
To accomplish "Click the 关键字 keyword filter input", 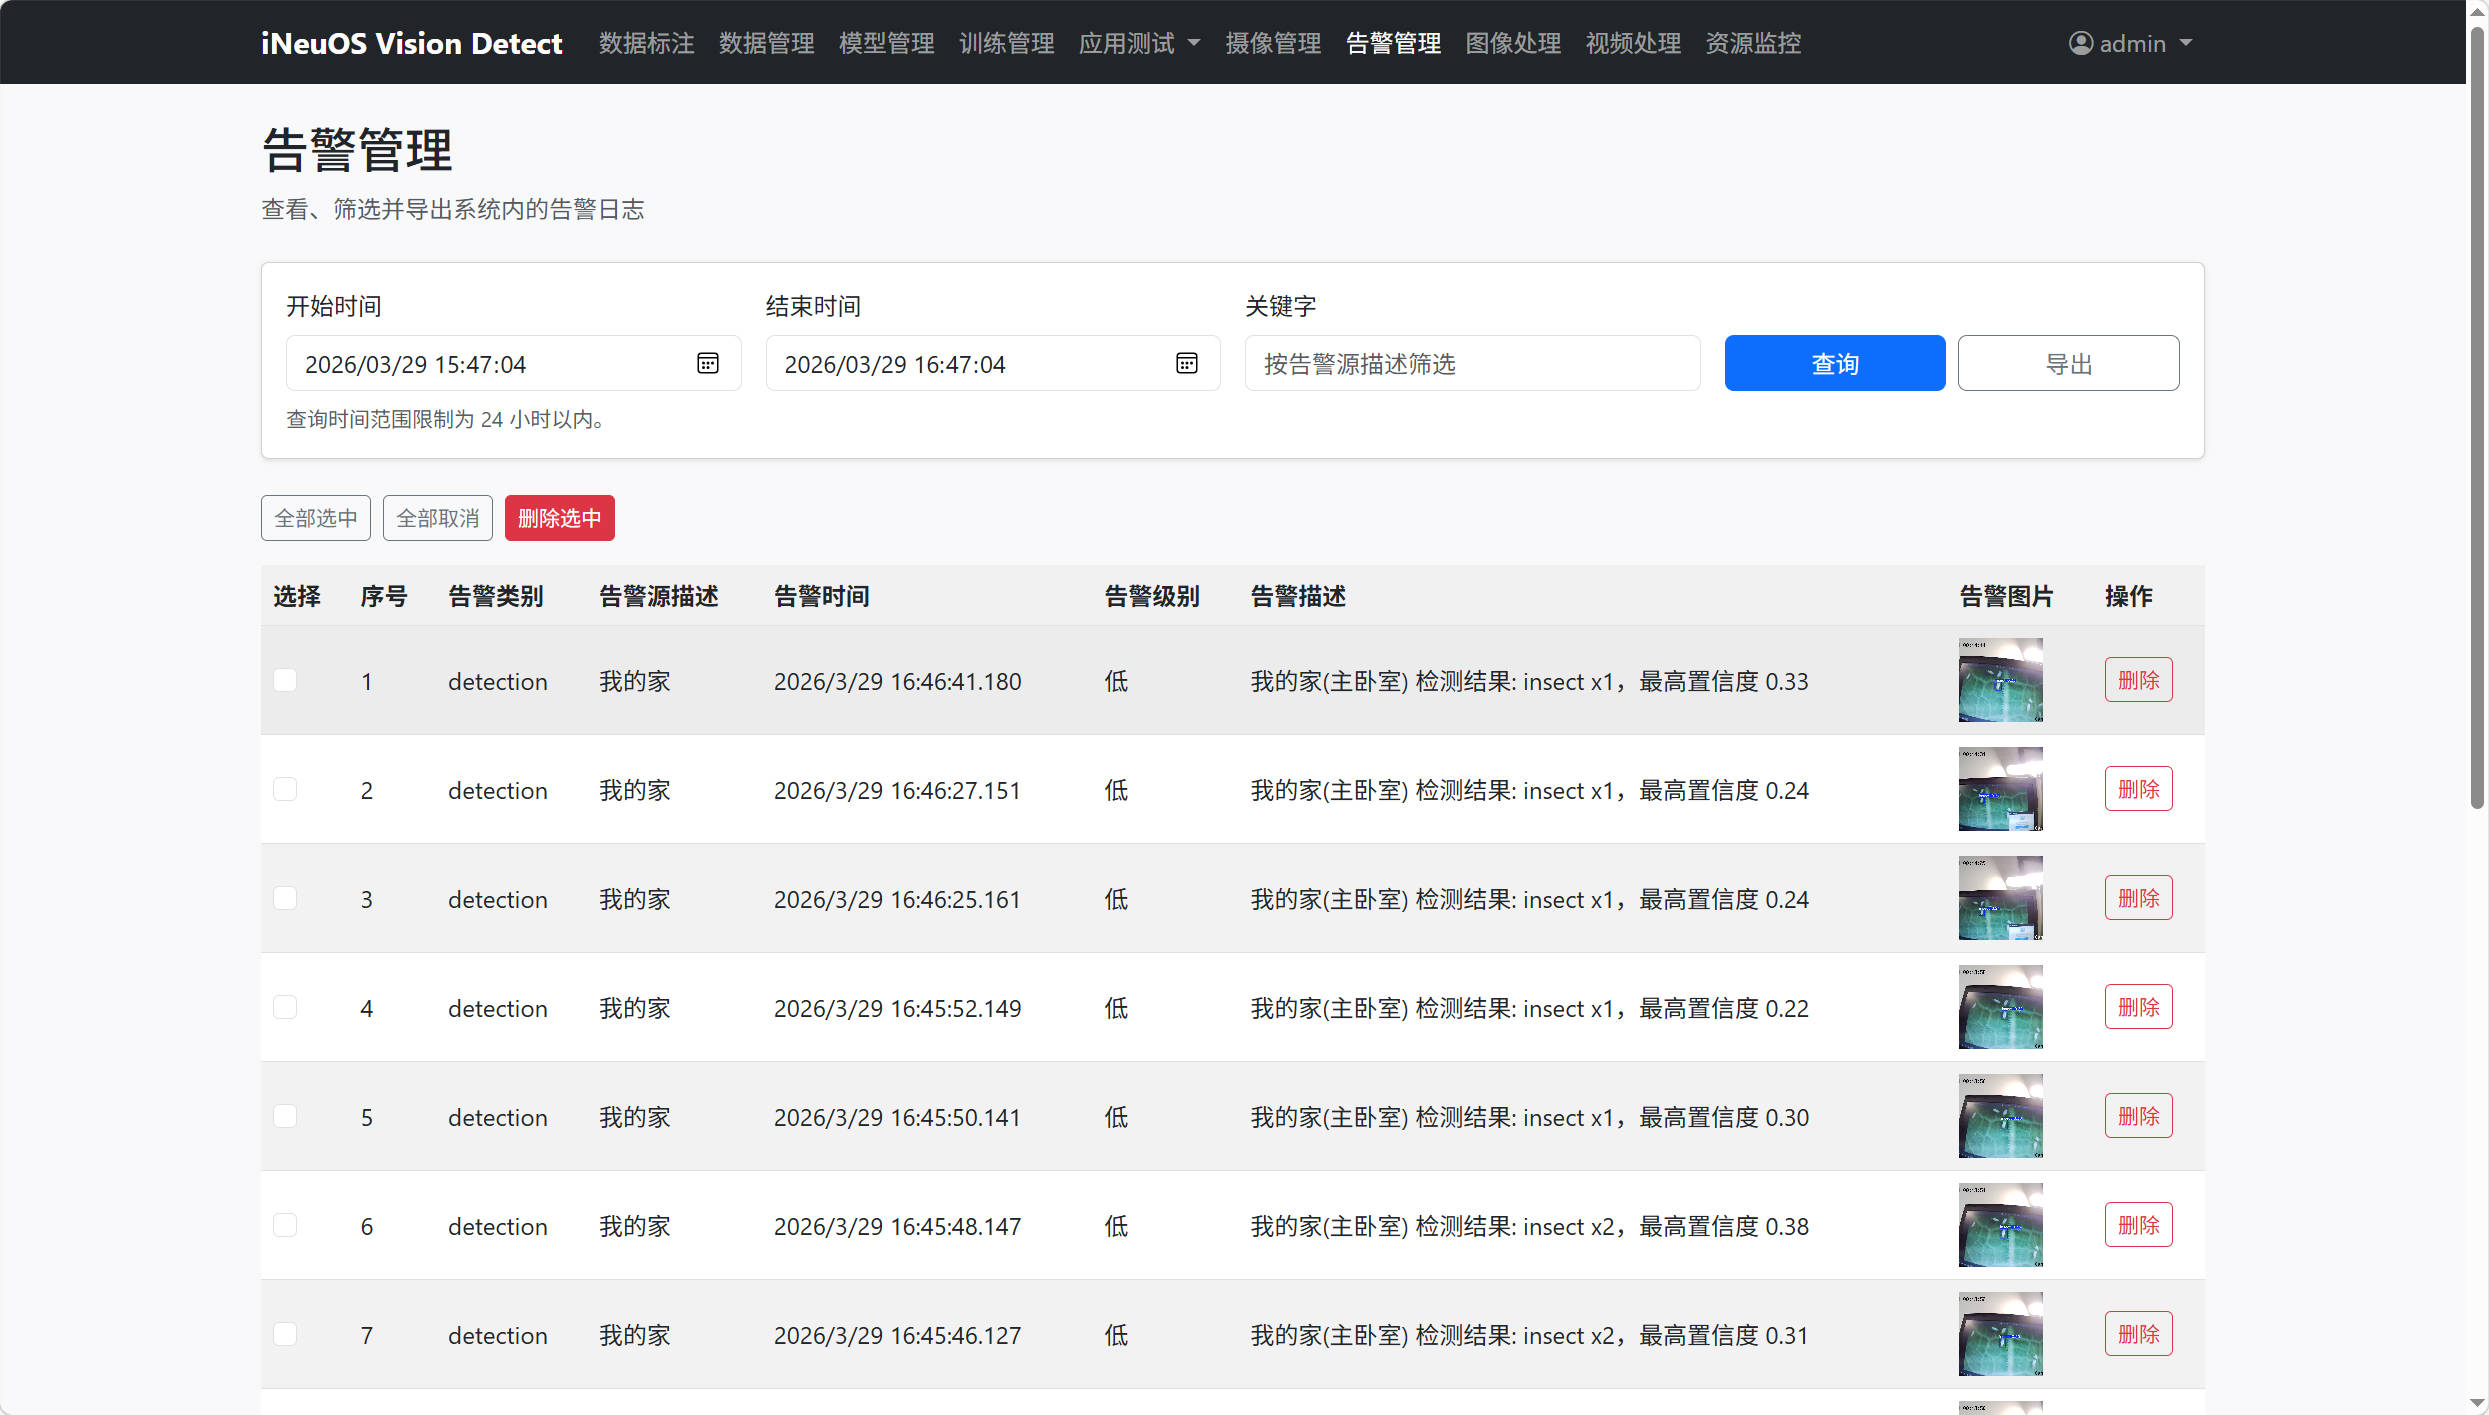I will (1472, 363).
